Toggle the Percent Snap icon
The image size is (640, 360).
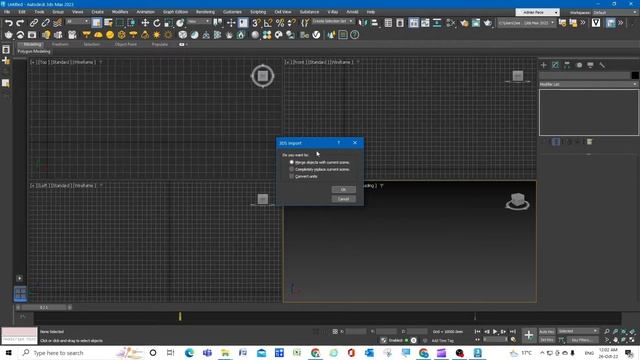click(280, 23)
